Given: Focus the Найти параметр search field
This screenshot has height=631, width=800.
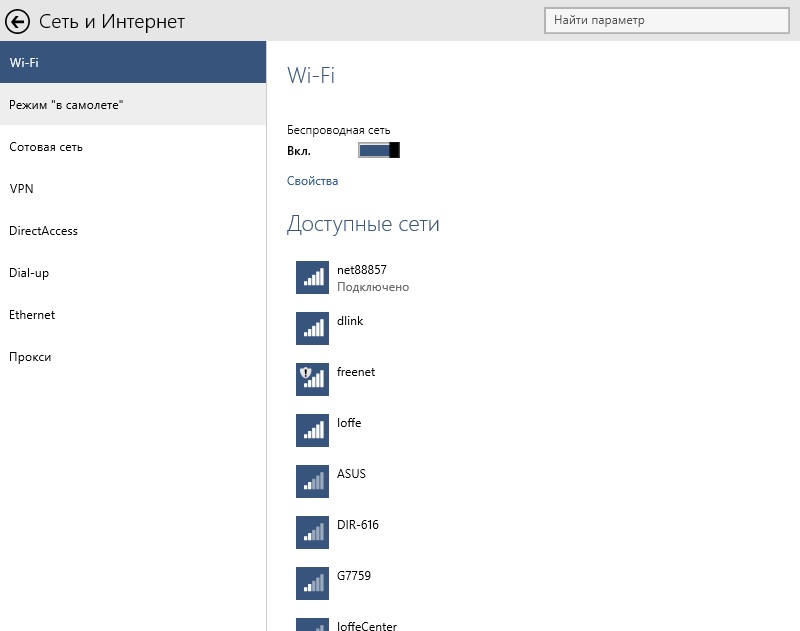Looking at the screenshot, I should (667, 20).
